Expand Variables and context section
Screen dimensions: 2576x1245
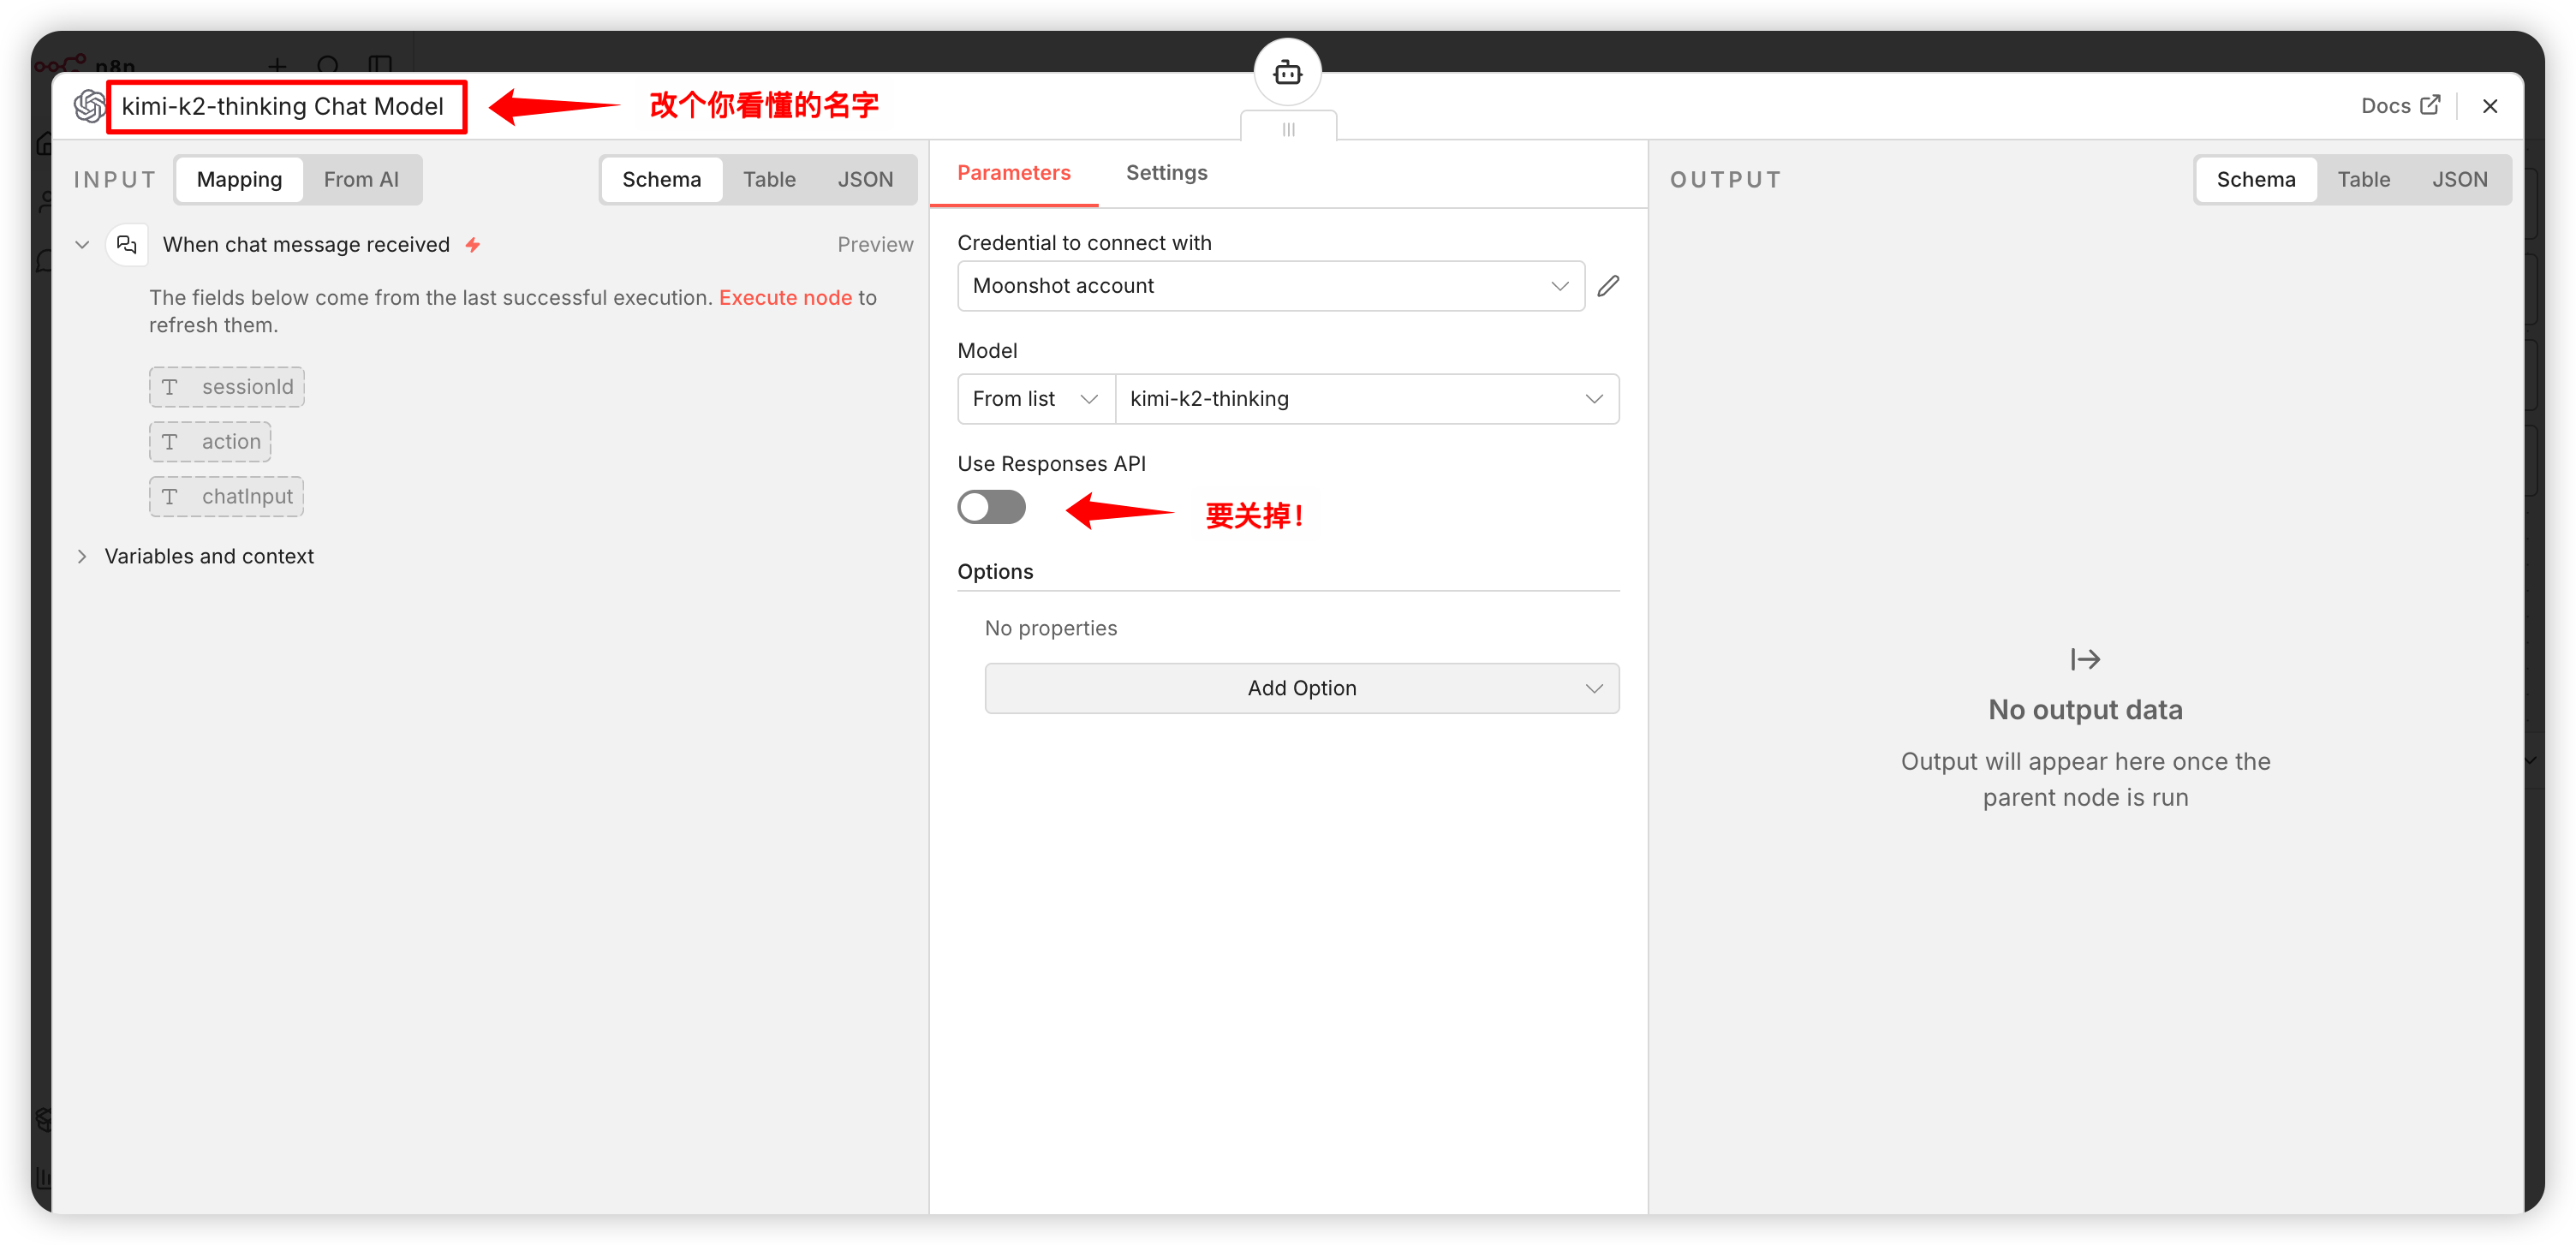click(x=208, y=556)
